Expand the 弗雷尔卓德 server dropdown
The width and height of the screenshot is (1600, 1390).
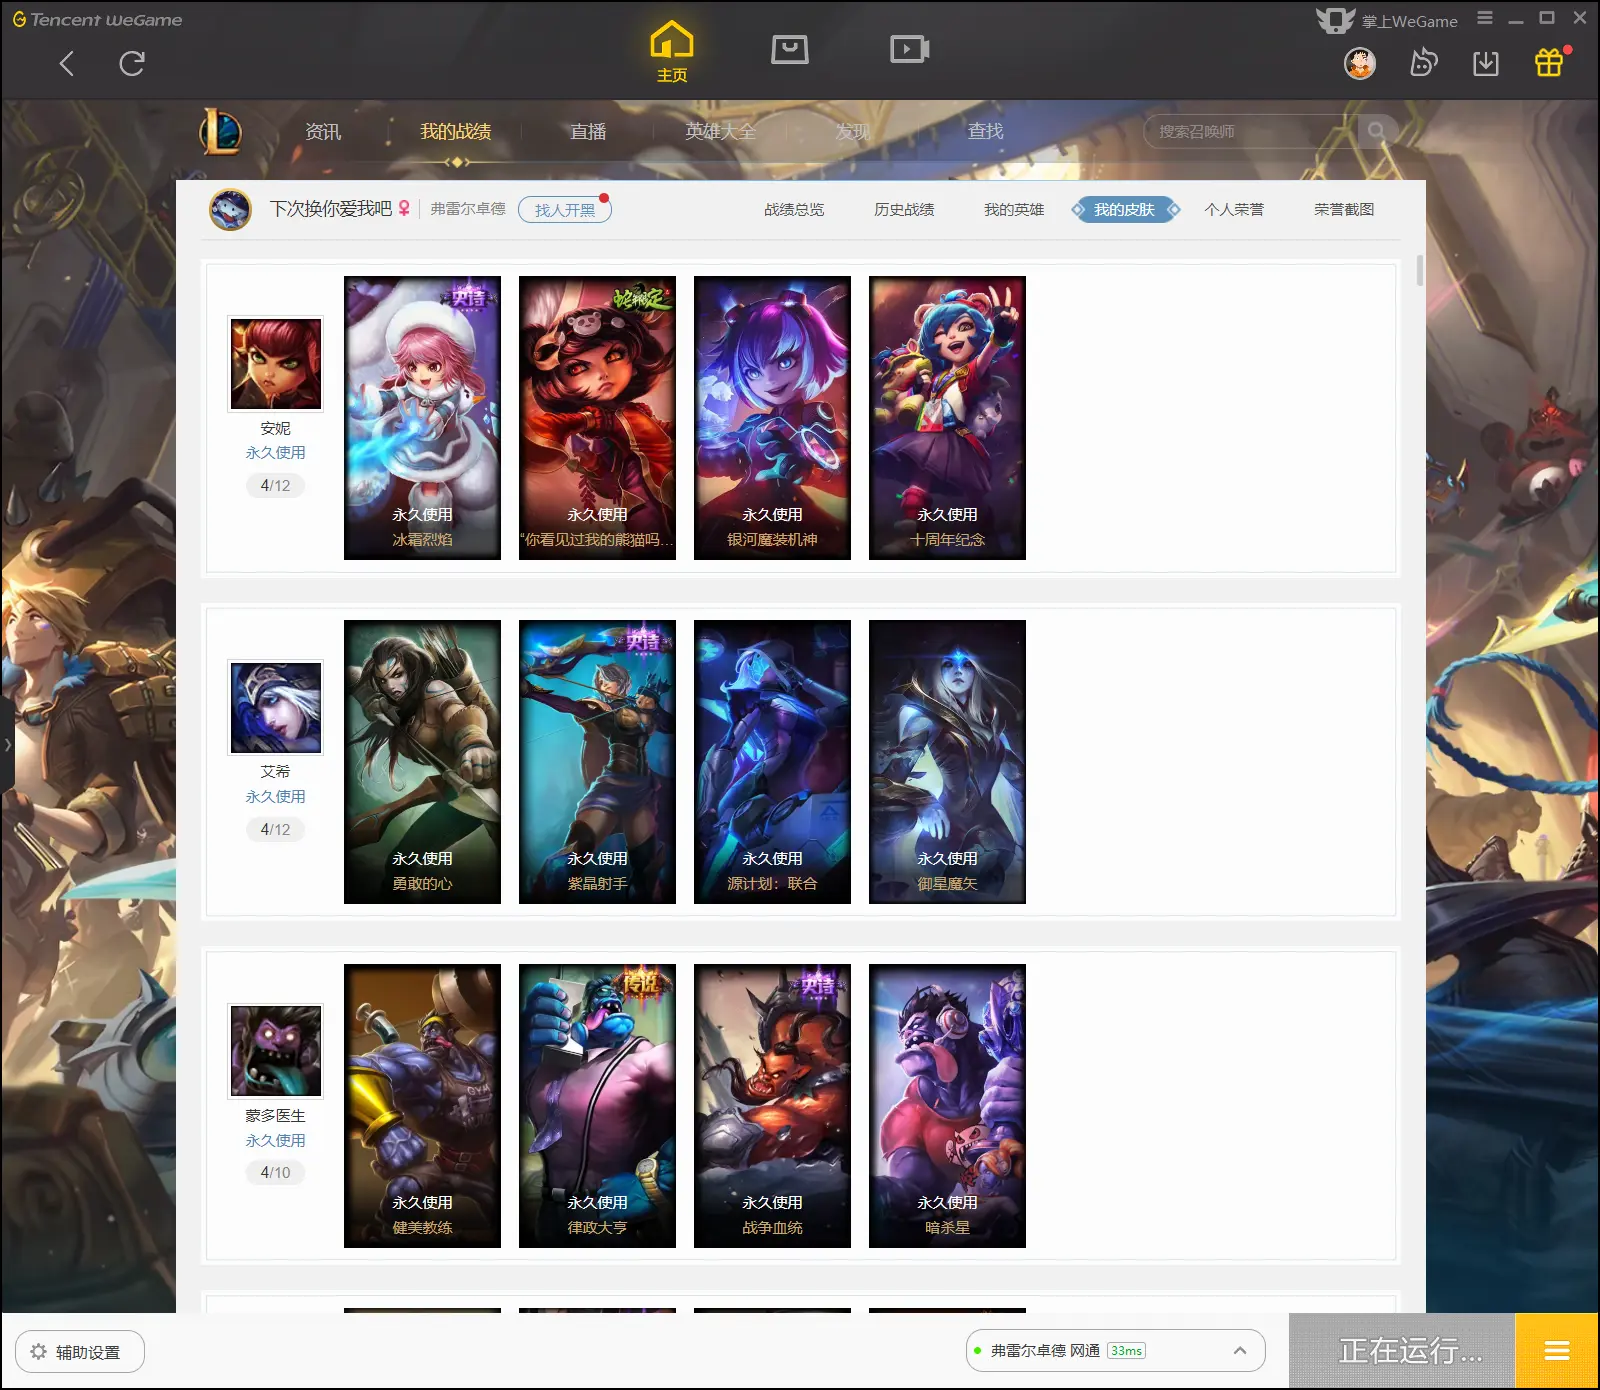1240,1351
